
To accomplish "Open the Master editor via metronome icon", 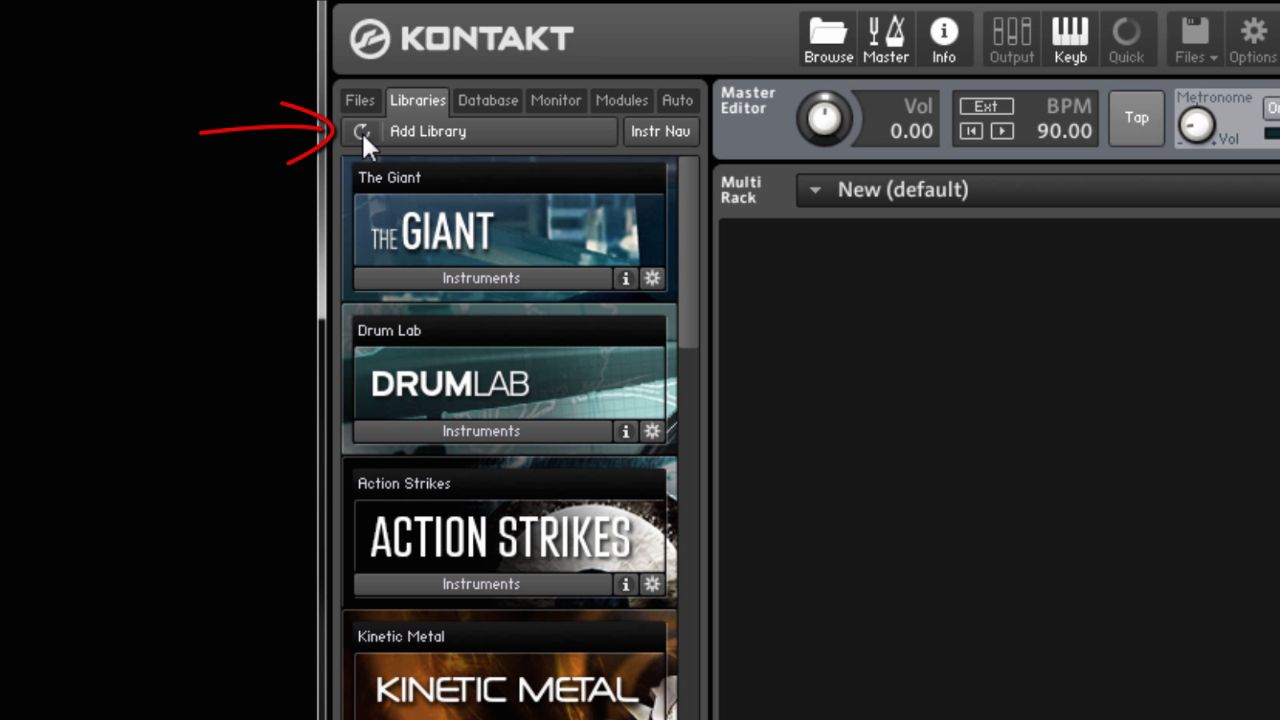I will pyautogui.click(x=886, y=40).
